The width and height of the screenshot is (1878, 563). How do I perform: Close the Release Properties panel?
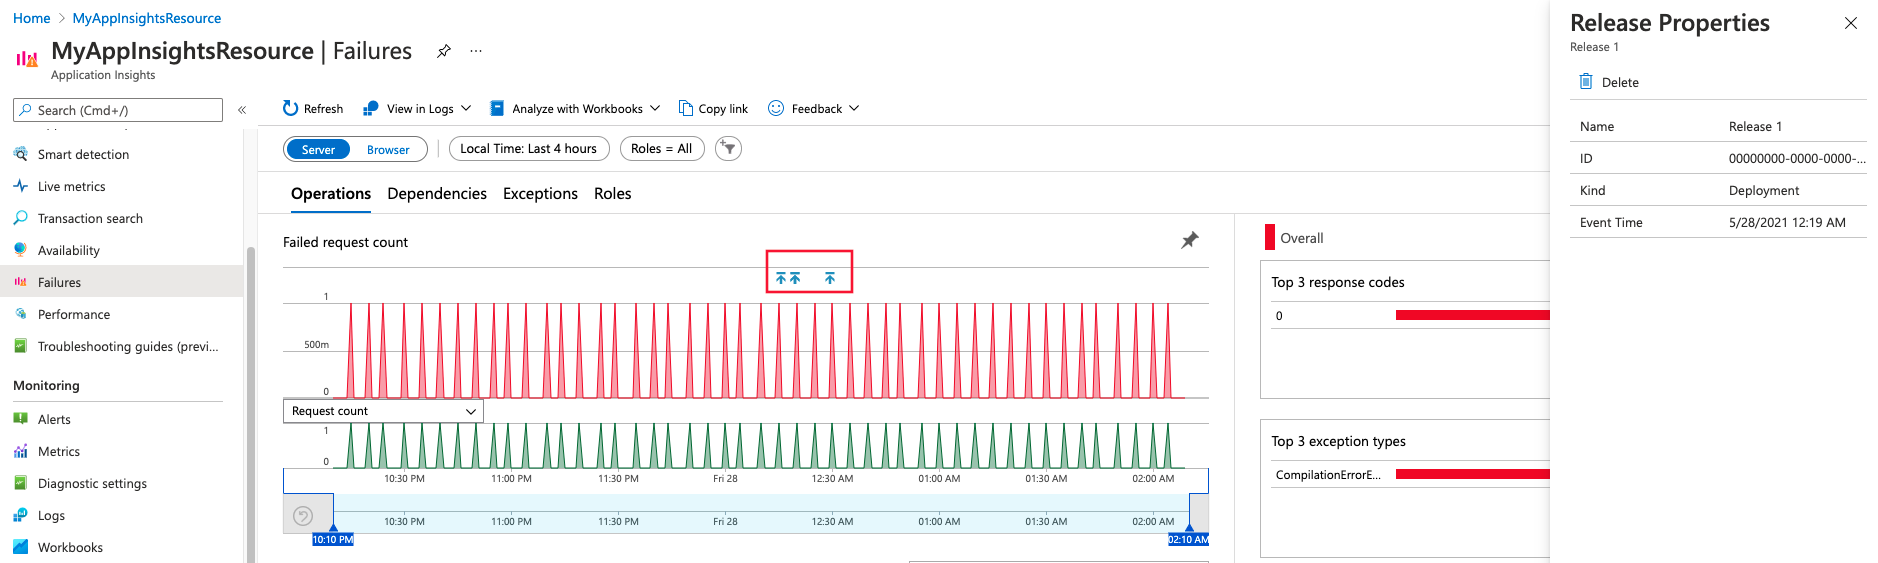click(x=1851, y=23)
